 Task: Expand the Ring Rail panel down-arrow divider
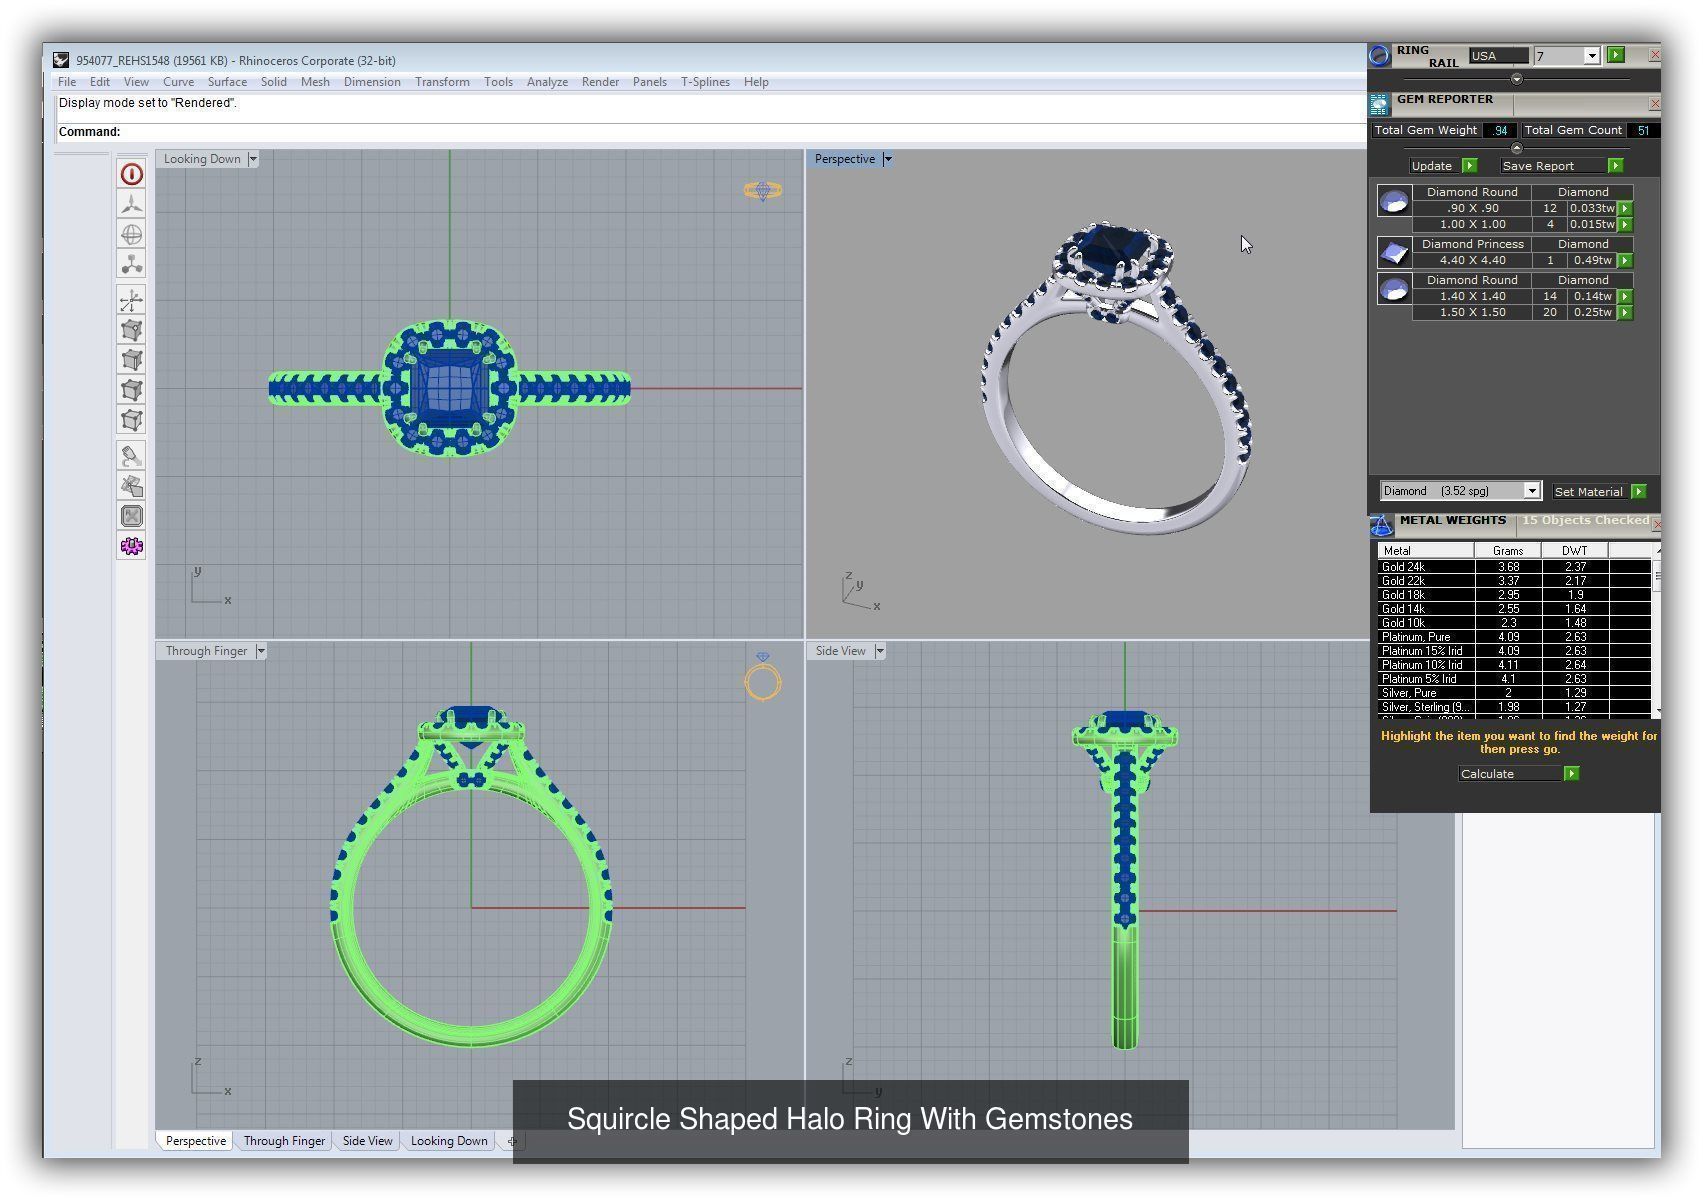(1516, 79)
